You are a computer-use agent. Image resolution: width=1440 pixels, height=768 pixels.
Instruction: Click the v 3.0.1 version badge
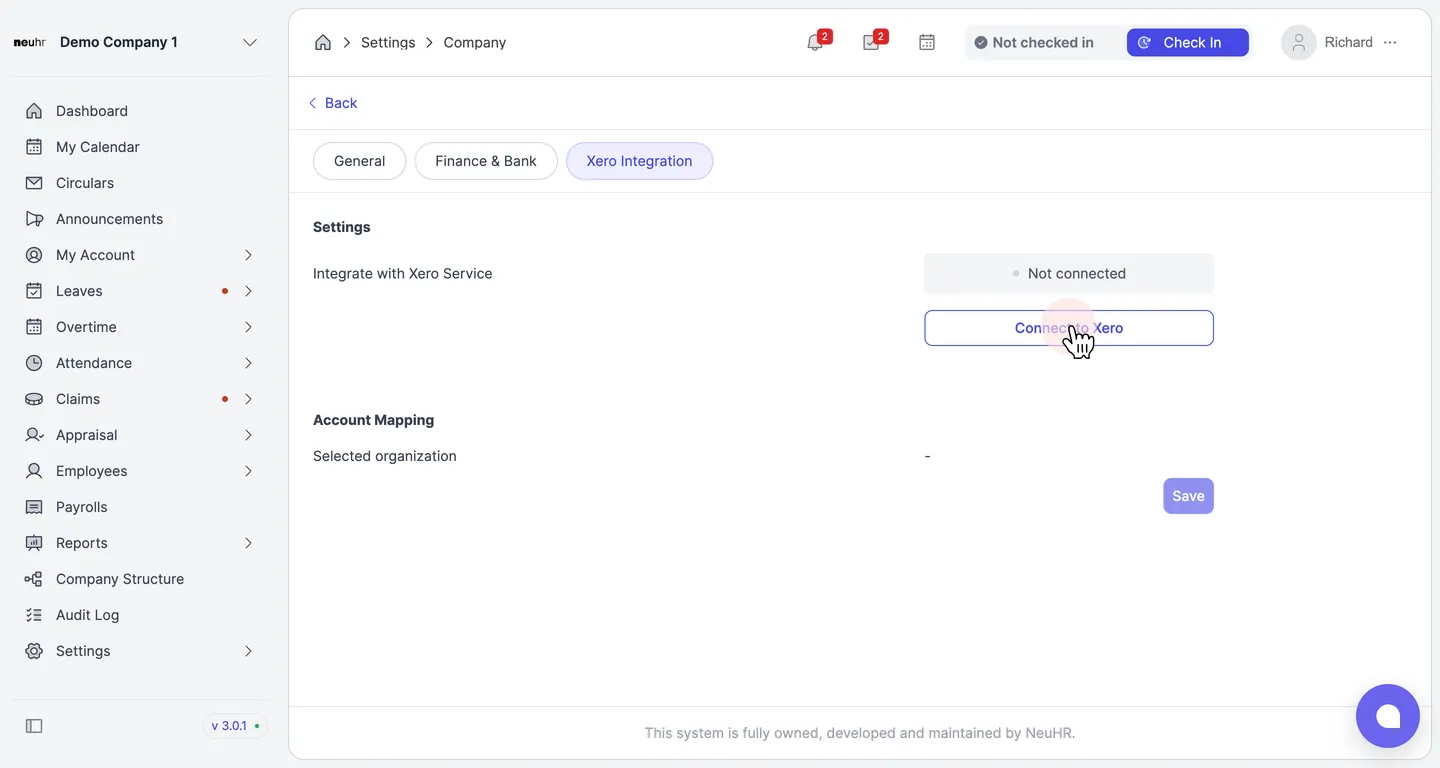click(x=235, y=726)
